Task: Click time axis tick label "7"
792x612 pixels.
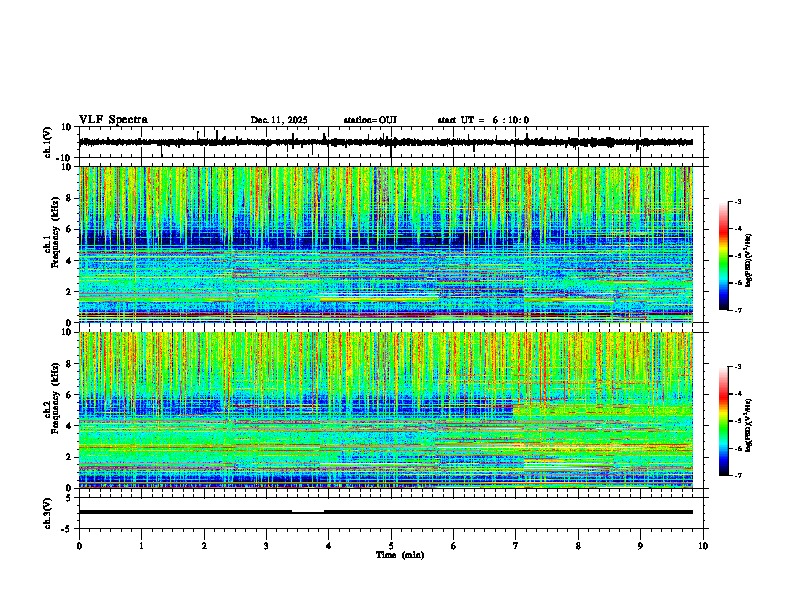Action: click(x=516, y=546)
